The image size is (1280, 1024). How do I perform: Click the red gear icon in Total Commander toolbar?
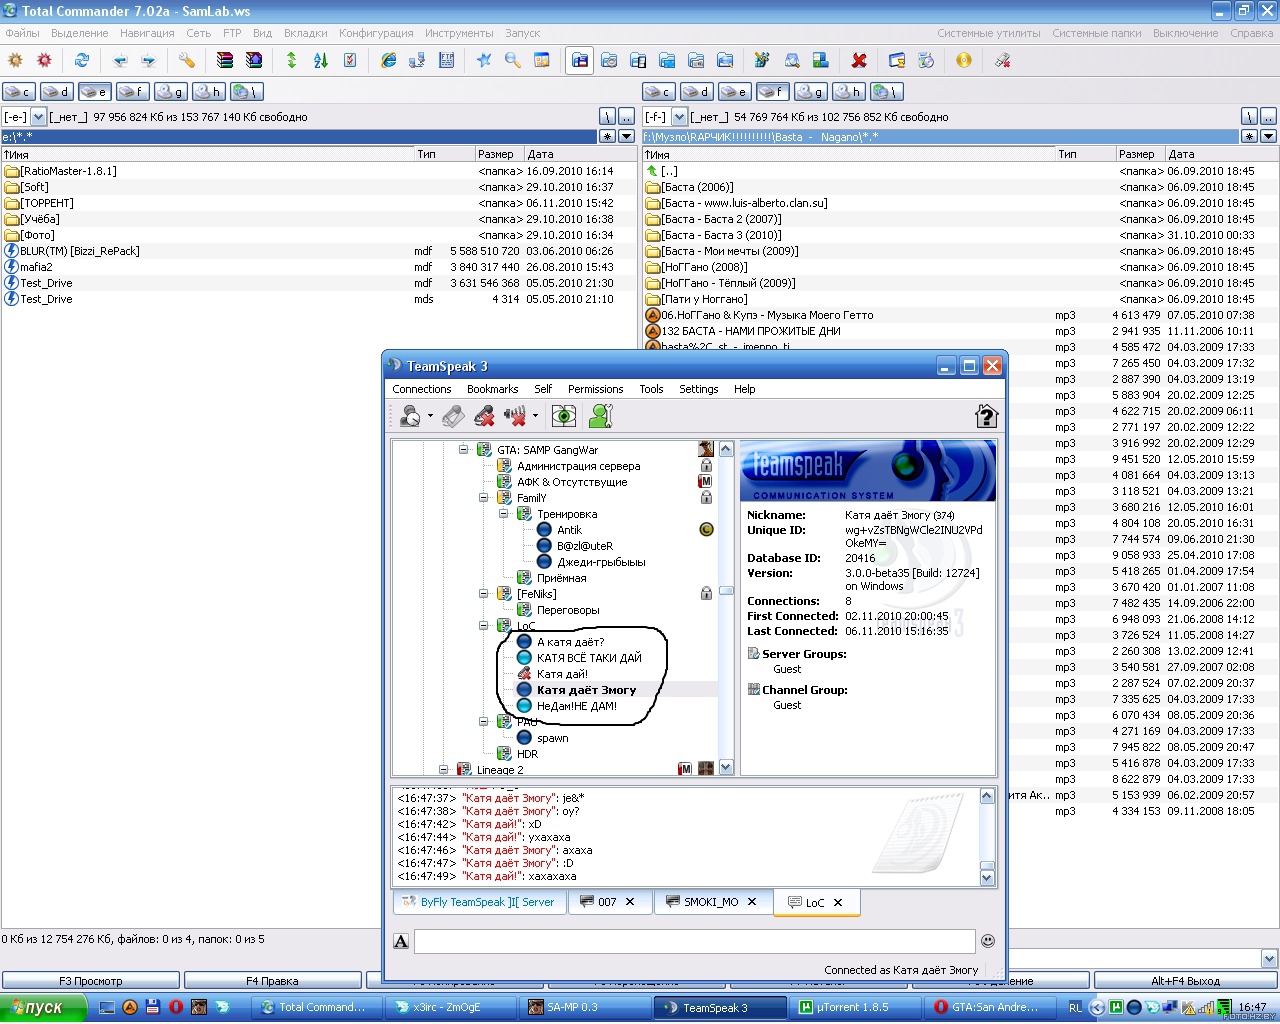coord(44,61)
